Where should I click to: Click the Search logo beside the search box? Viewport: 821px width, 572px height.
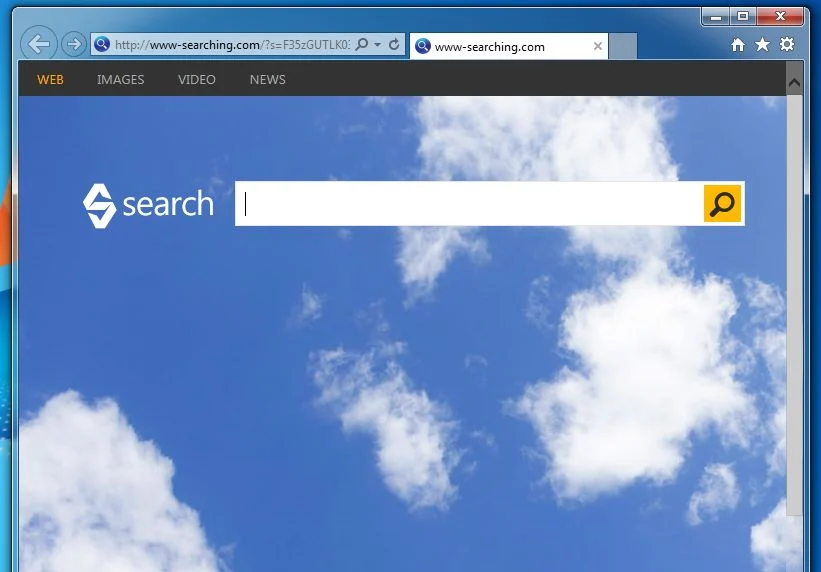click(148, 205)
